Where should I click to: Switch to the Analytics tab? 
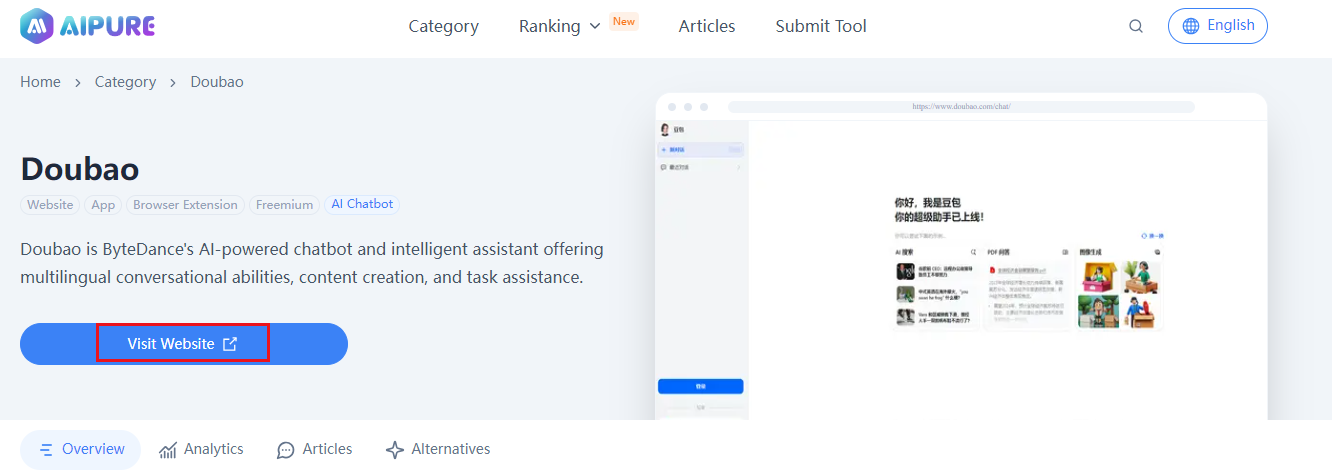(x=201, y=449)
